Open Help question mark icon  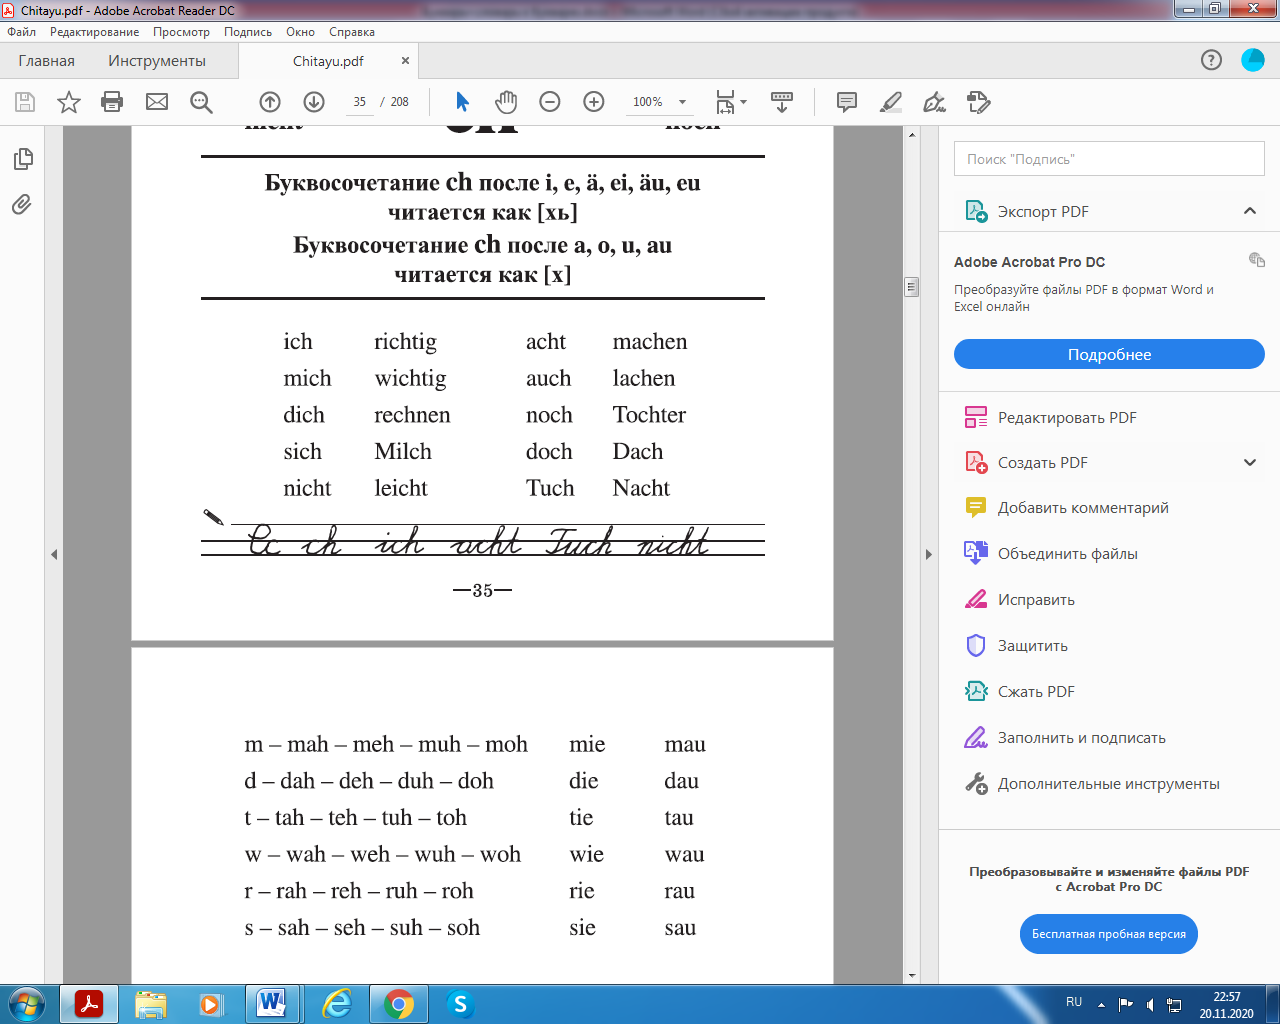(1211, 60)
